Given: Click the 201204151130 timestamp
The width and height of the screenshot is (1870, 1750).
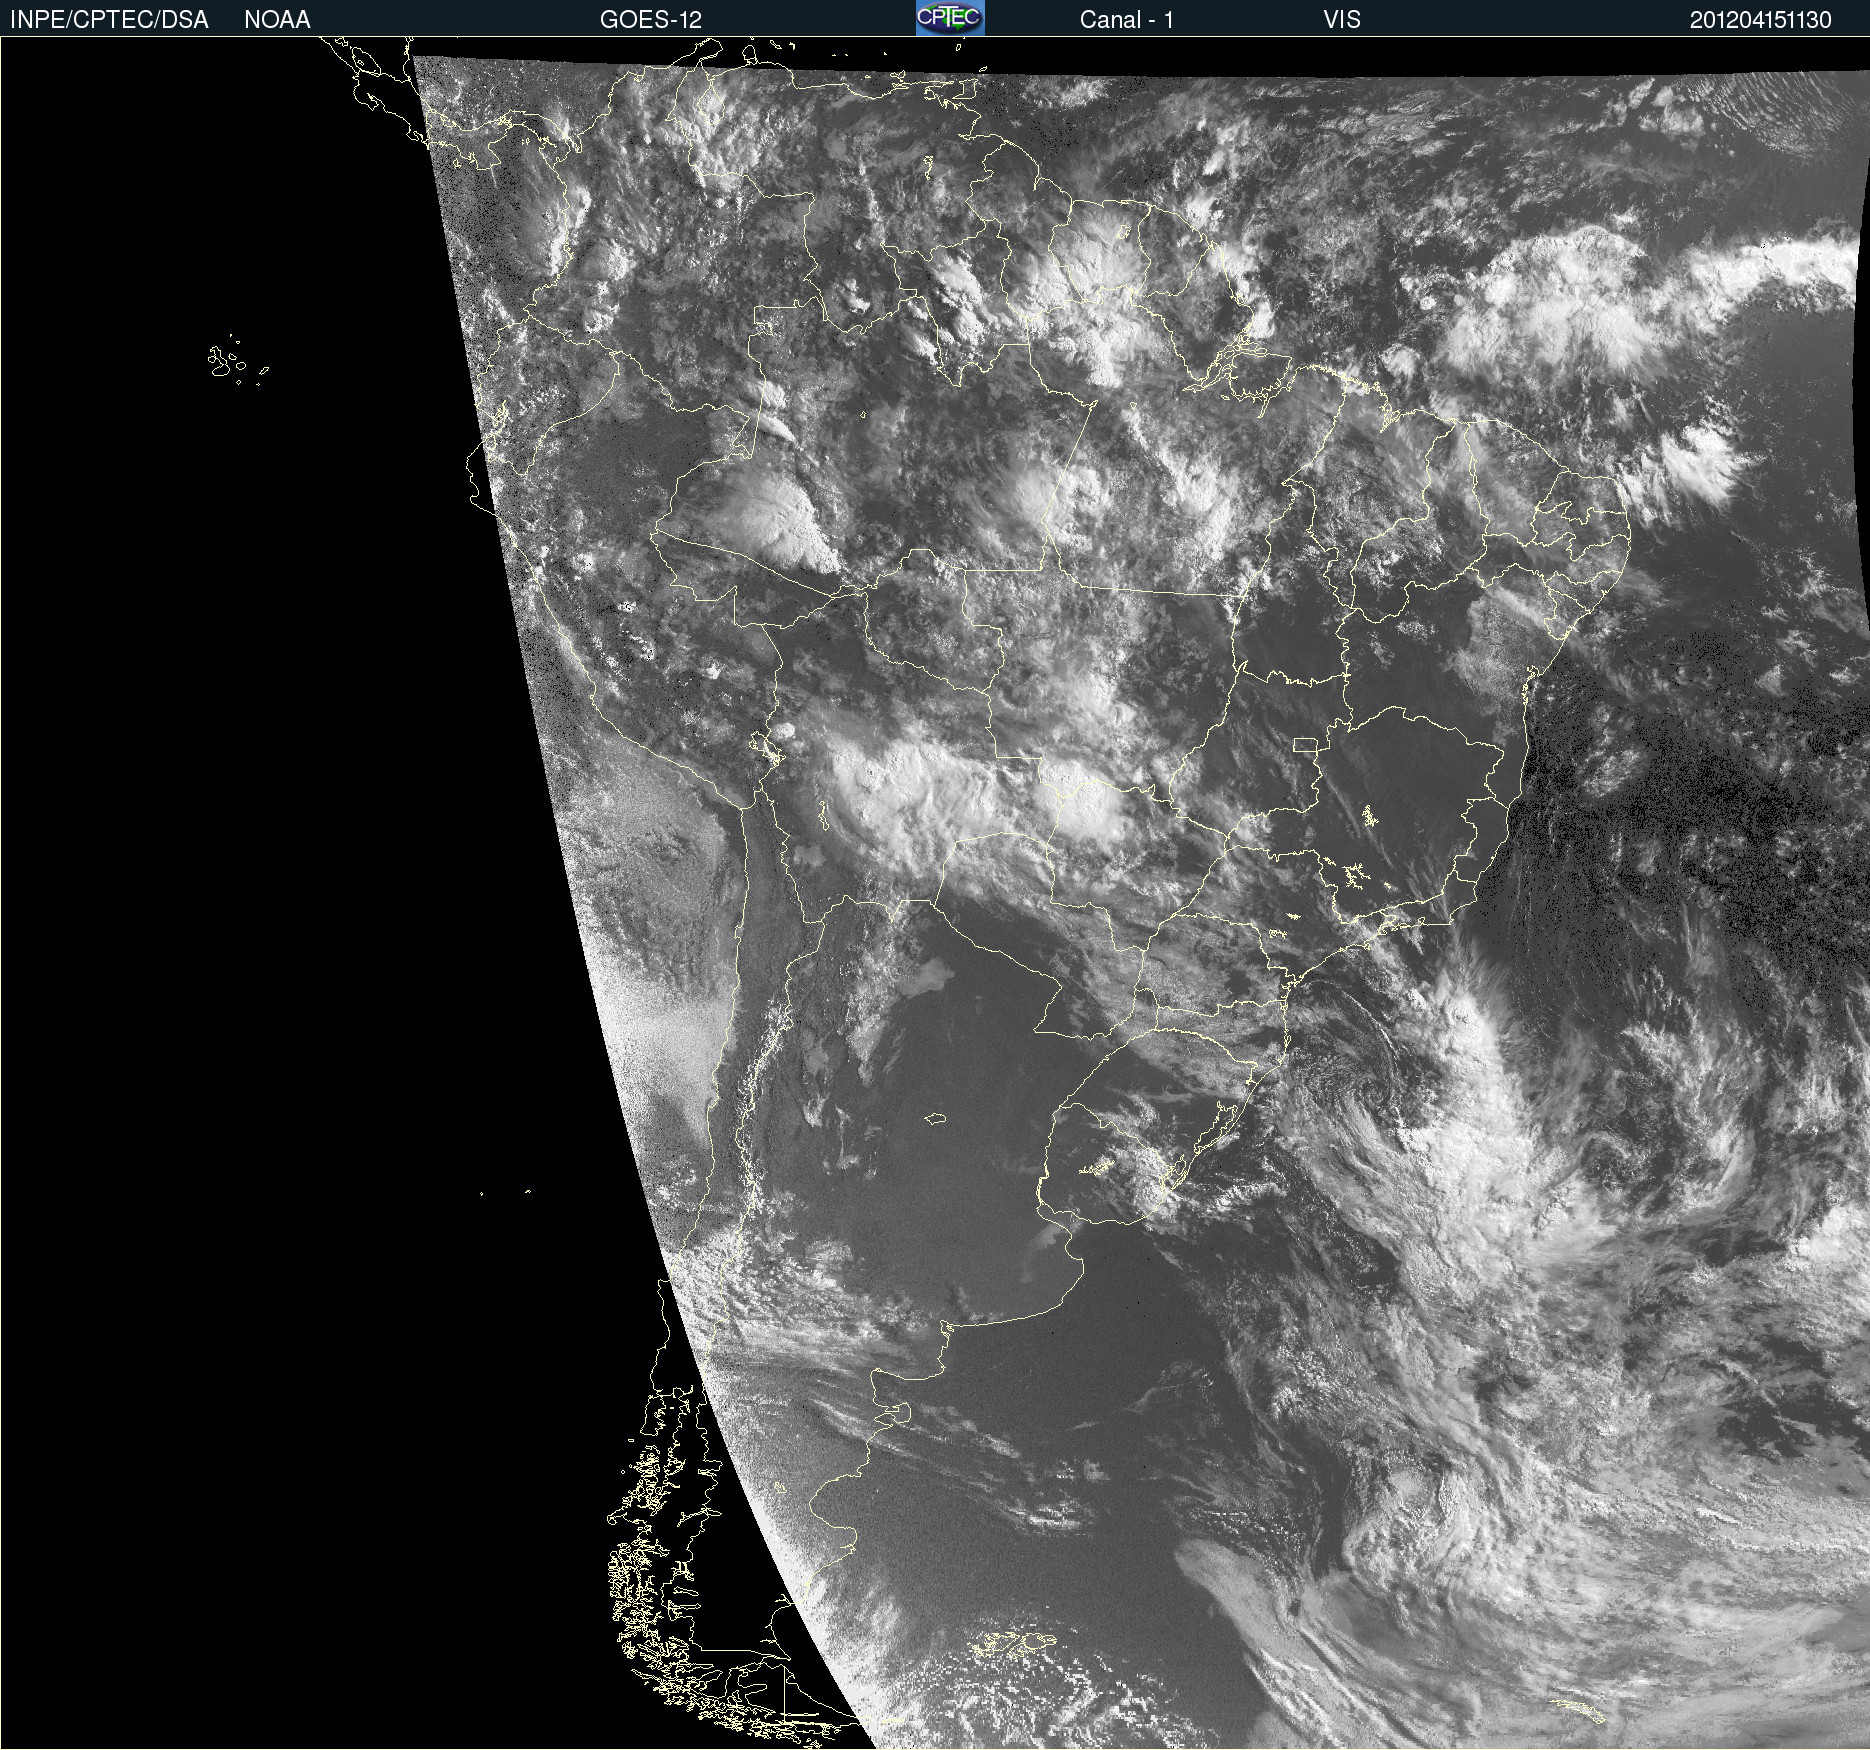Looking at the screenshot, I should [x=1760, y=20].
